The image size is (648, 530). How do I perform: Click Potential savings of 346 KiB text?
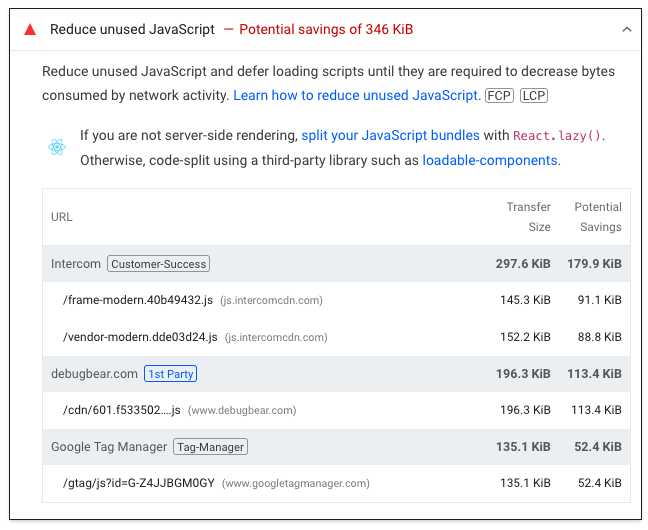[326, 29]
